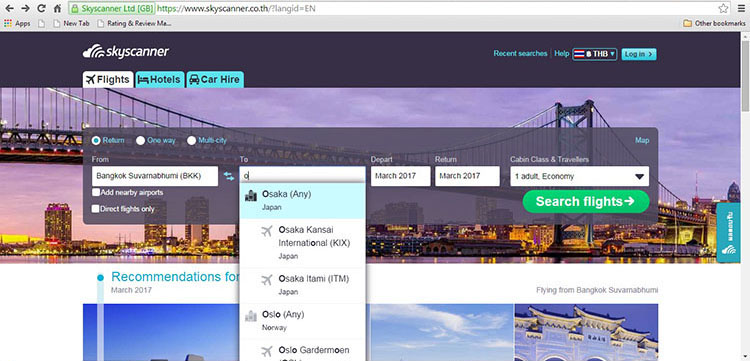Open the THB currency selector
750x361 pixels.
click(x=595, y=54)
